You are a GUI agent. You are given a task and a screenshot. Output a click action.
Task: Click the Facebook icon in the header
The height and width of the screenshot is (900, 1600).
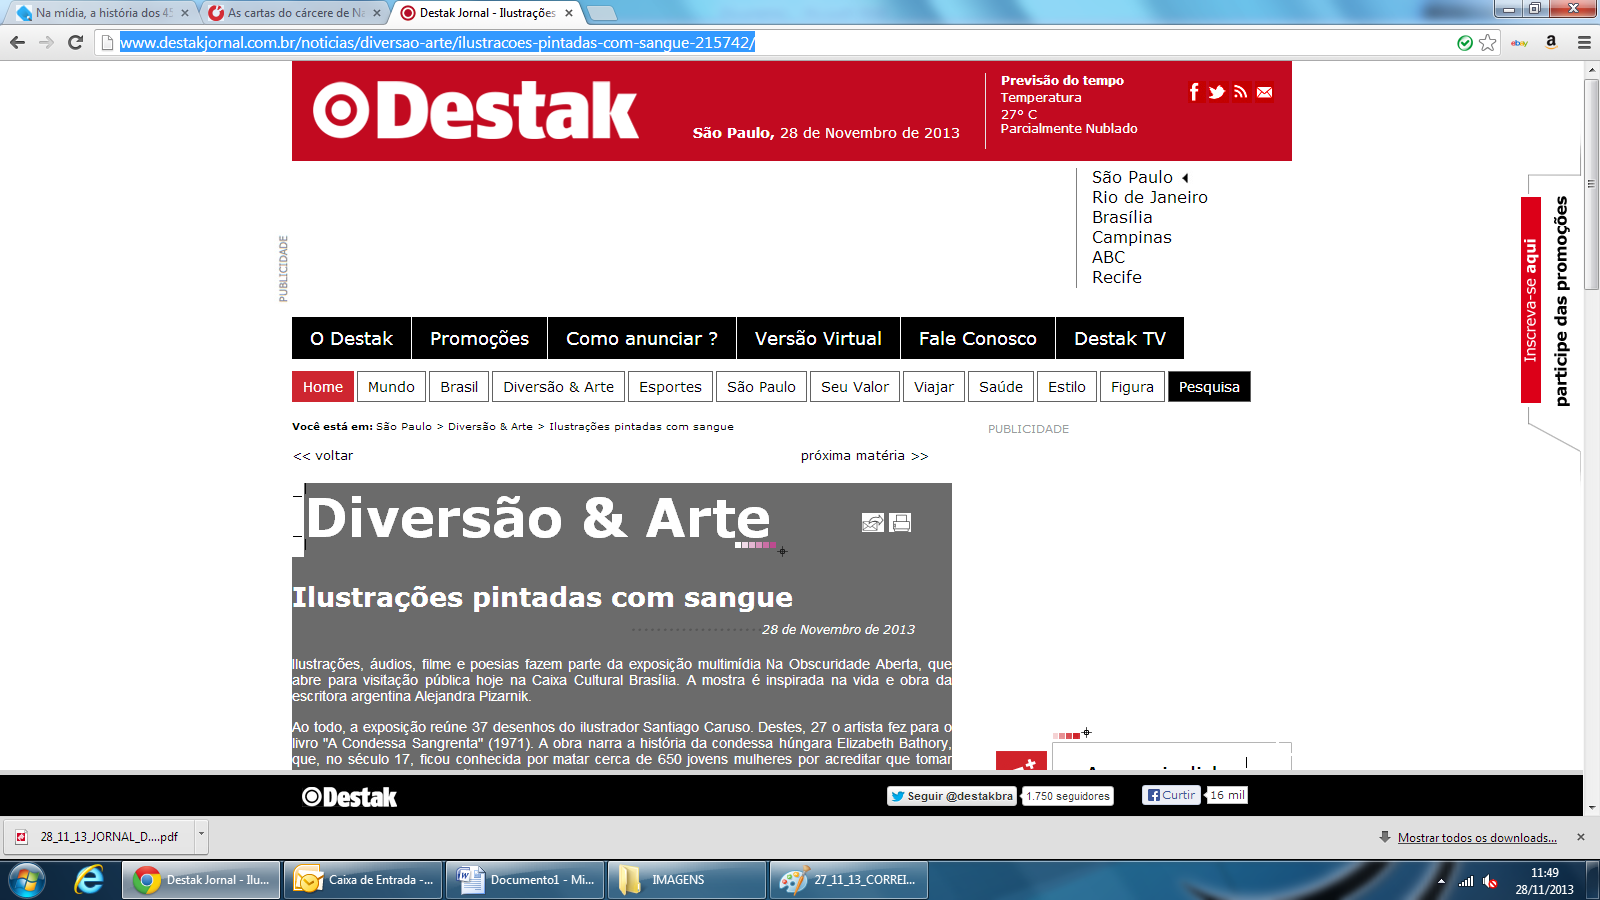(x=1194, y=92)
